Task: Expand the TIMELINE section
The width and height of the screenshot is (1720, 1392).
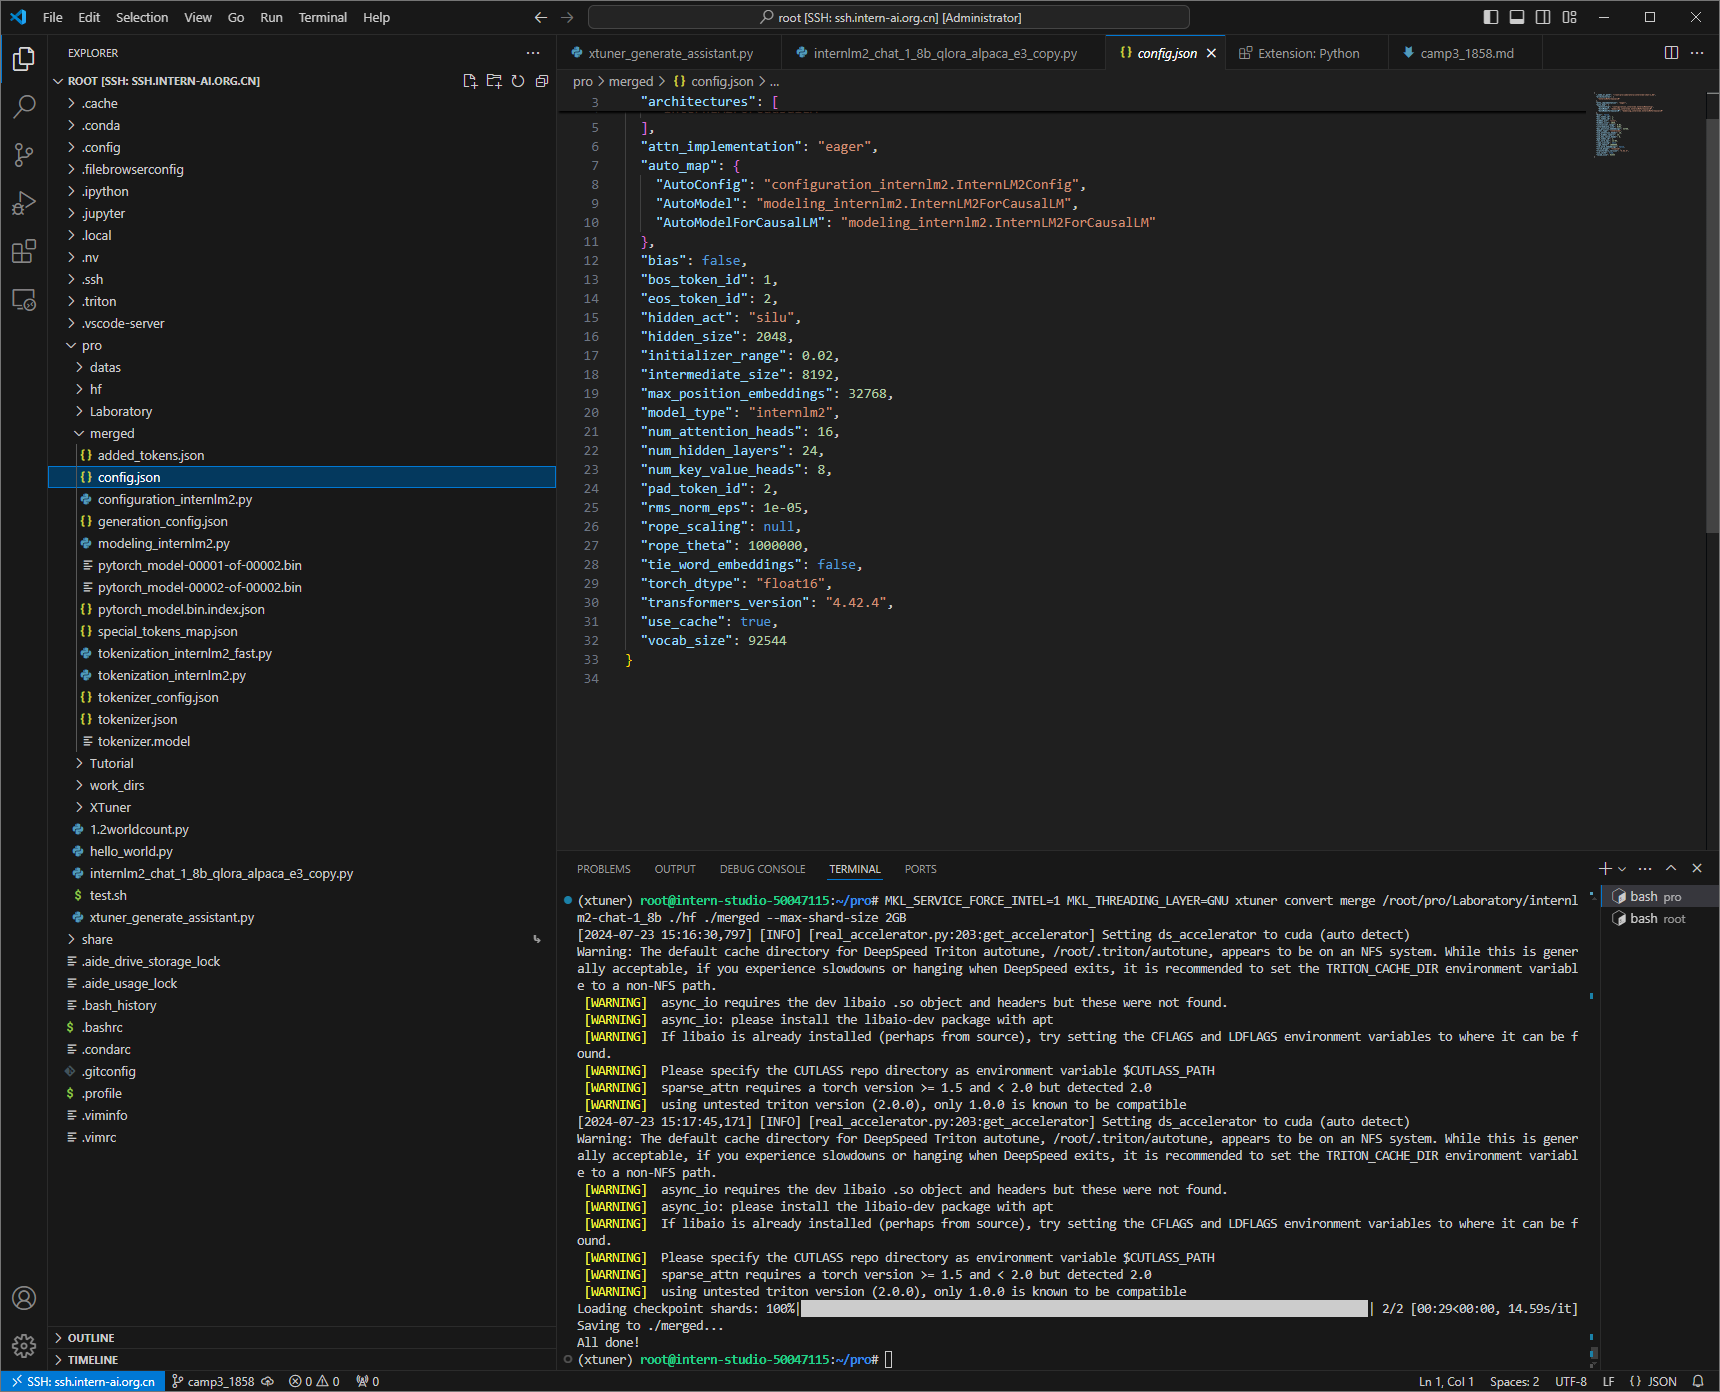Action: click(x=301, y=1360)
